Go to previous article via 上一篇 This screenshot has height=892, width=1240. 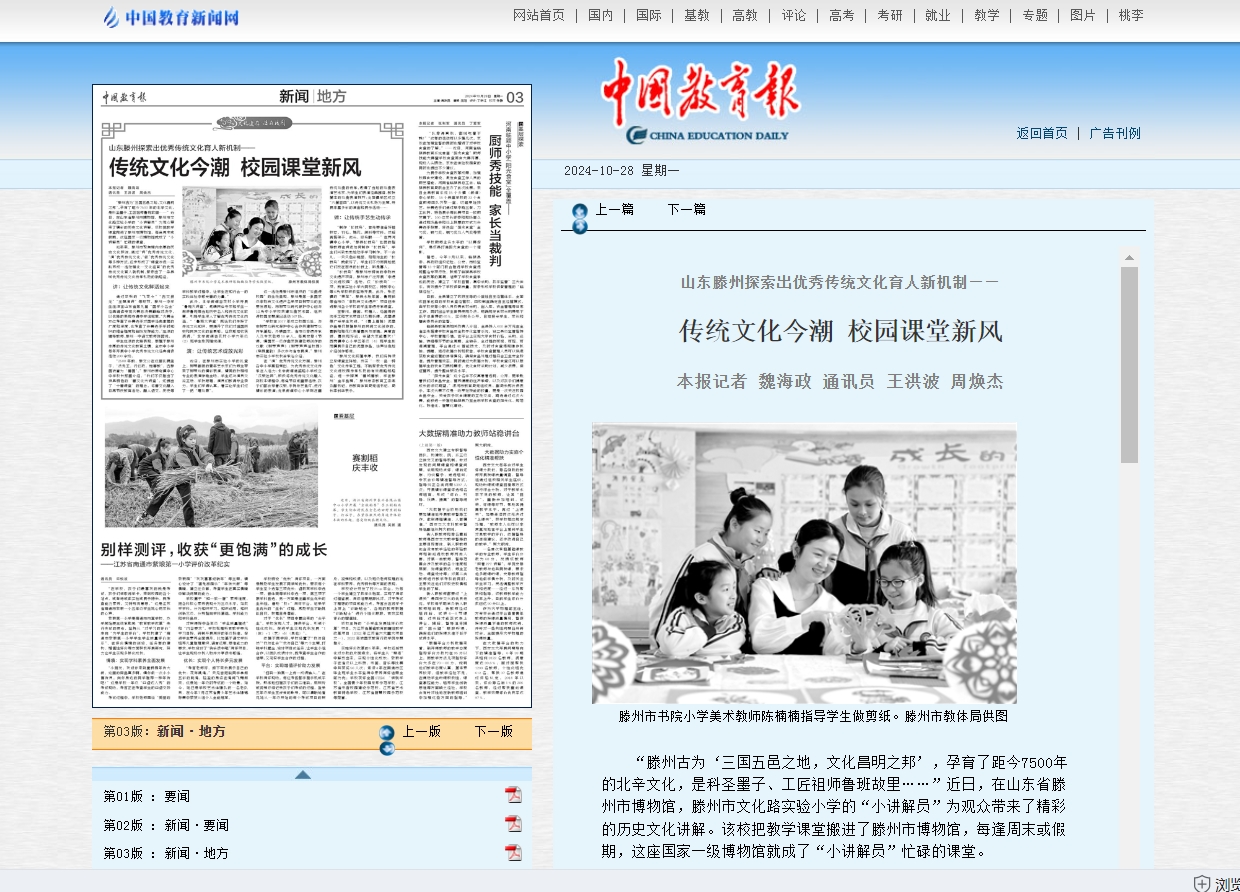point(614,209)
